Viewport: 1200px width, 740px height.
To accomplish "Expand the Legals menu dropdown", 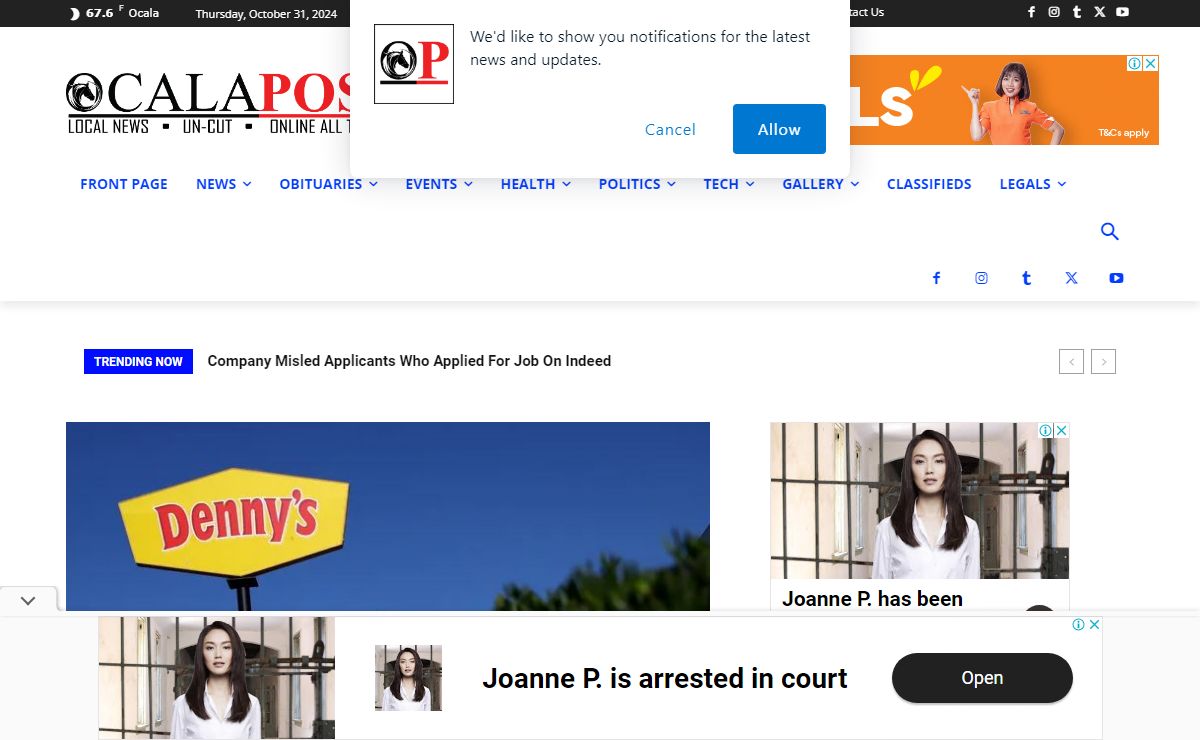I will coord(1033,184).
